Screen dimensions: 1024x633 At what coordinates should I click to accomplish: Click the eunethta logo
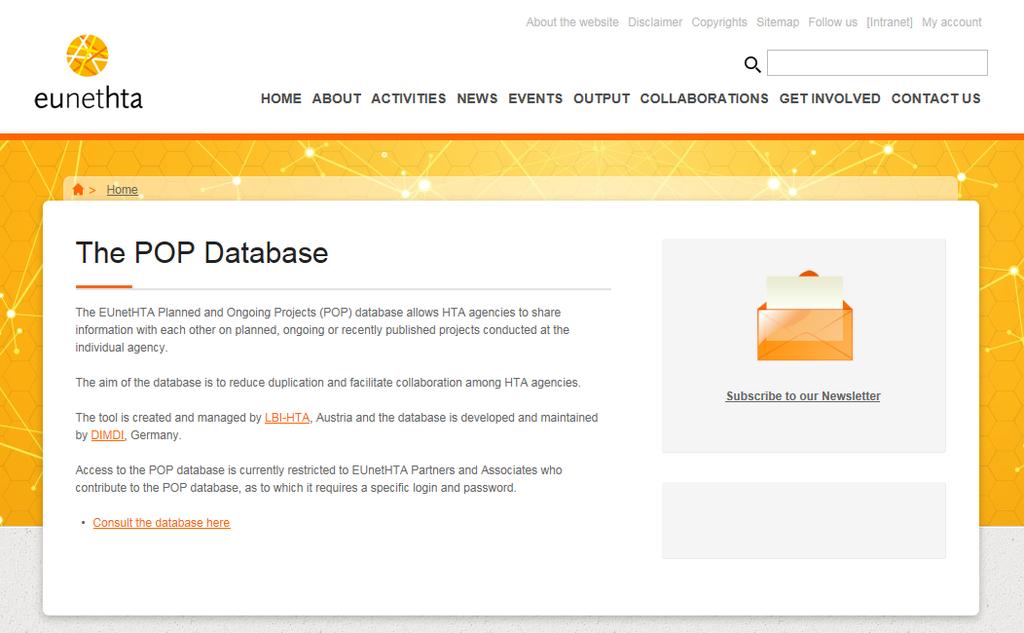[88, 73]
